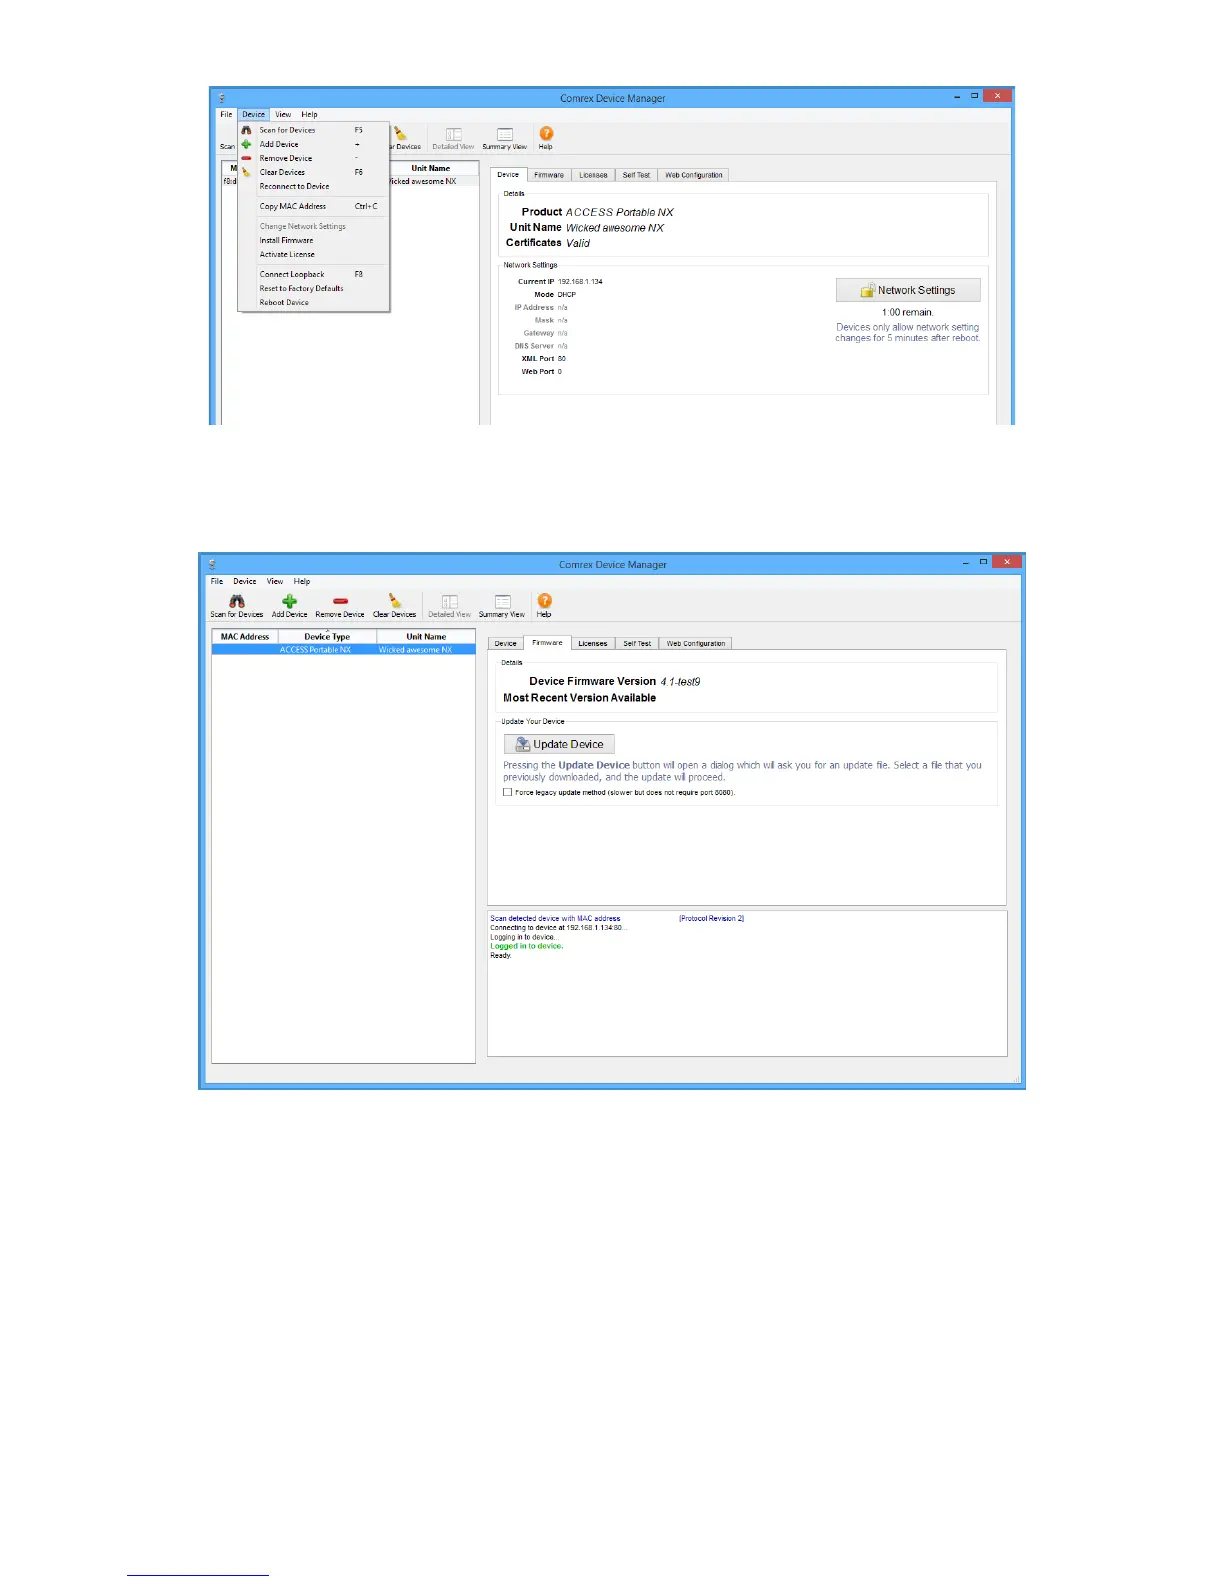Choose Reconnect to Device from Device menu

(313, 186)
